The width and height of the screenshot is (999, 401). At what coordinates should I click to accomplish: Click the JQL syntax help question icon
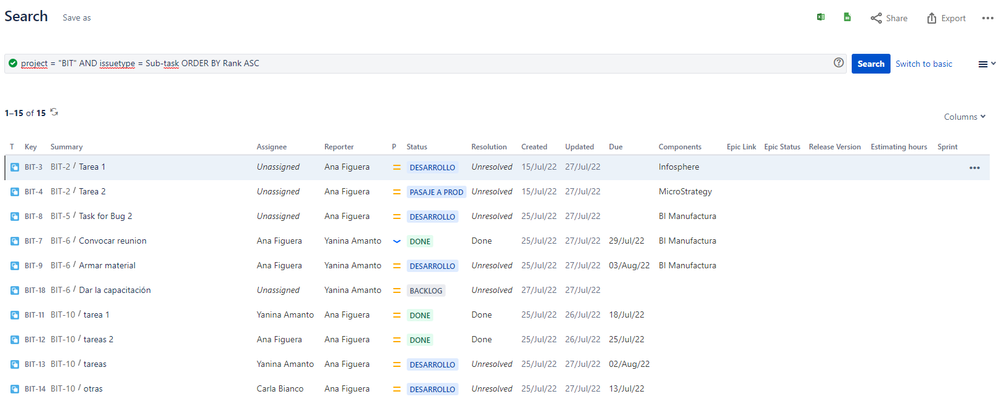coord(838,63)
